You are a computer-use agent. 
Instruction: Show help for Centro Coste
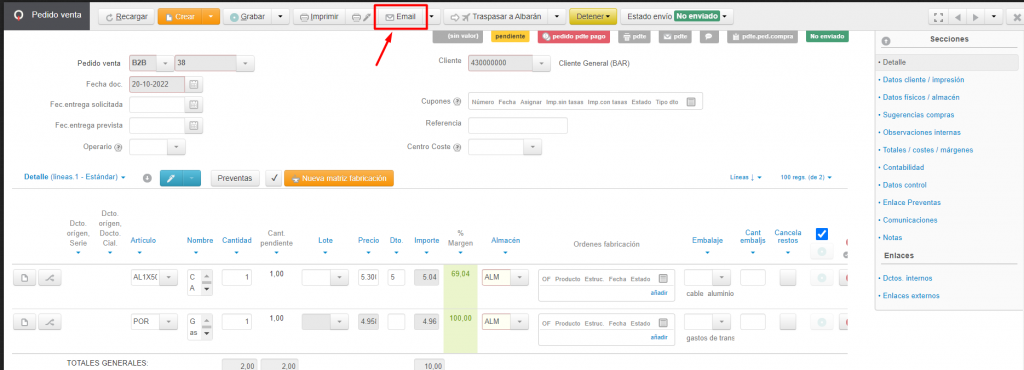[457, 147]
